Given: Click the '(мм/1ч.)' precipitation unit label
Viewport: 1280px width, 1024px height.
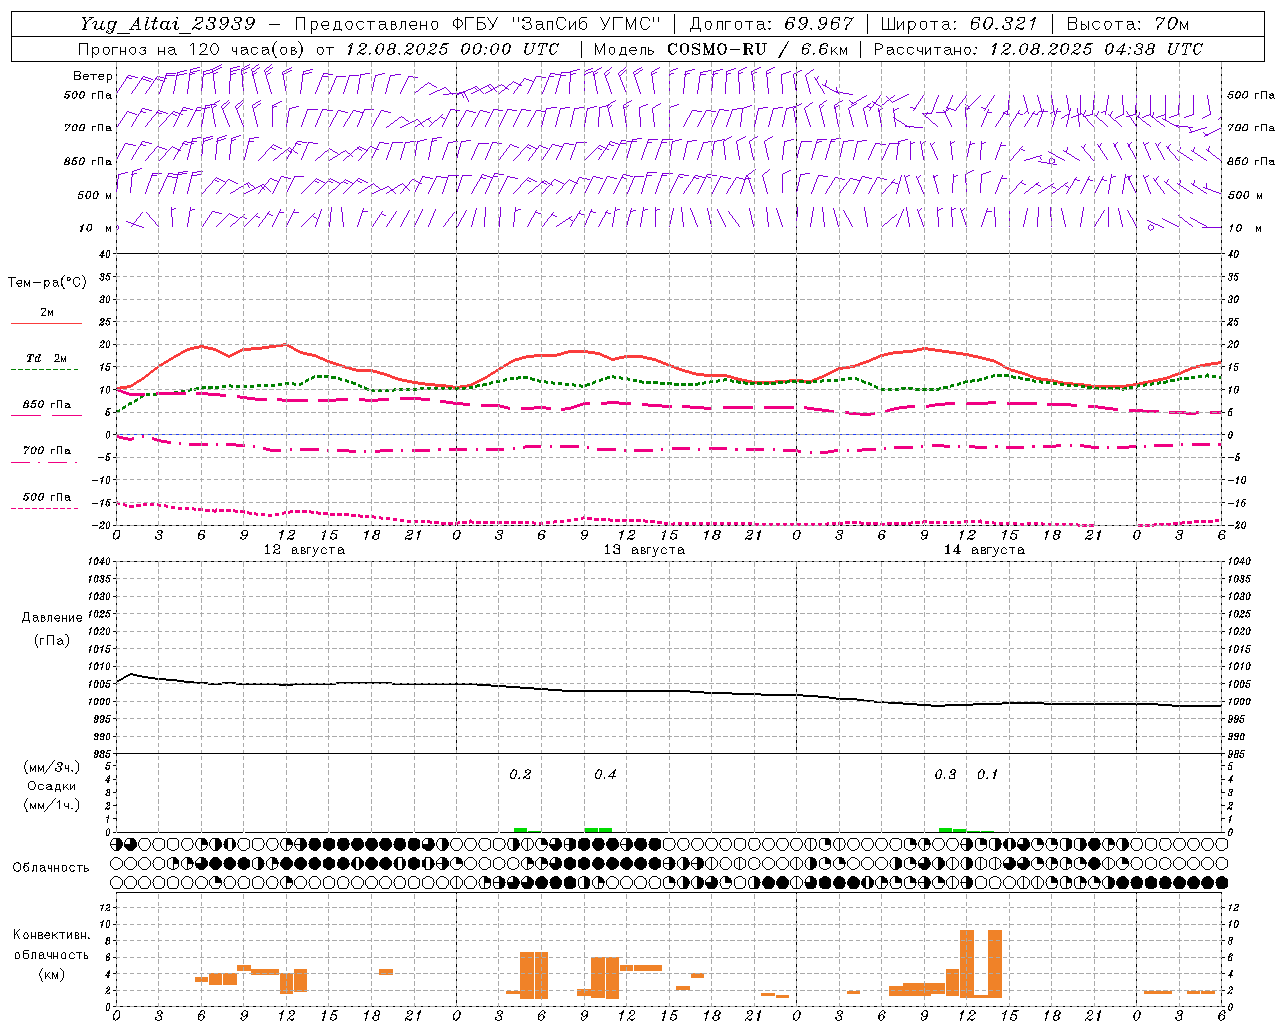Looking at the screenshot, I should point(51,805).
